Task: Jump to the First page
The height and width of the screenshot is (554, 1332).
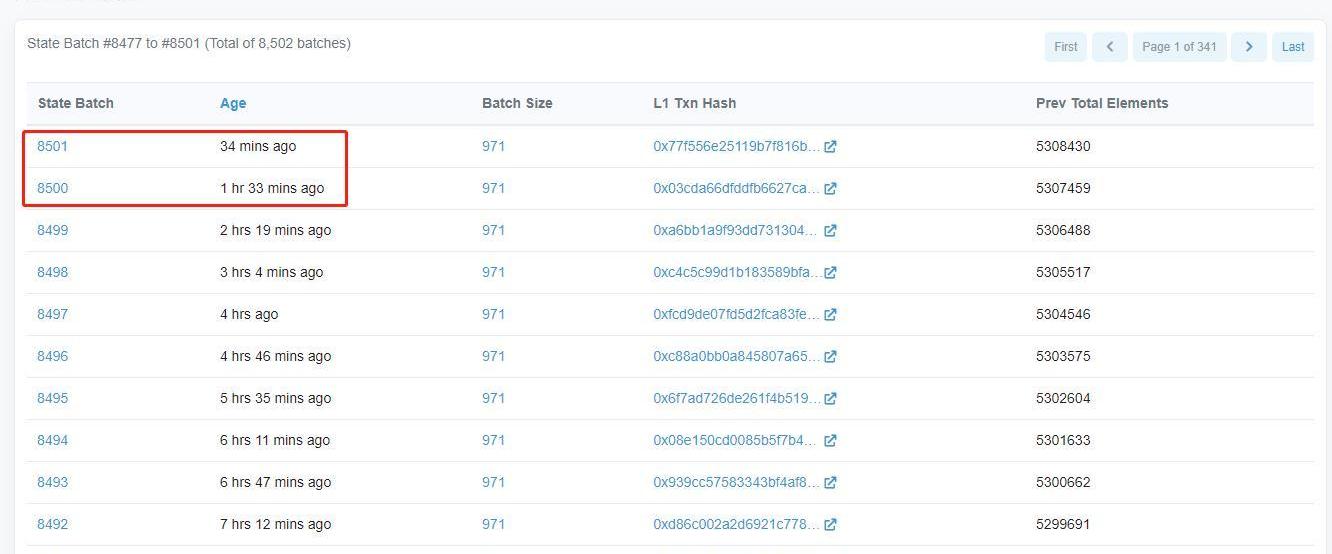Action: (1065, 47)
